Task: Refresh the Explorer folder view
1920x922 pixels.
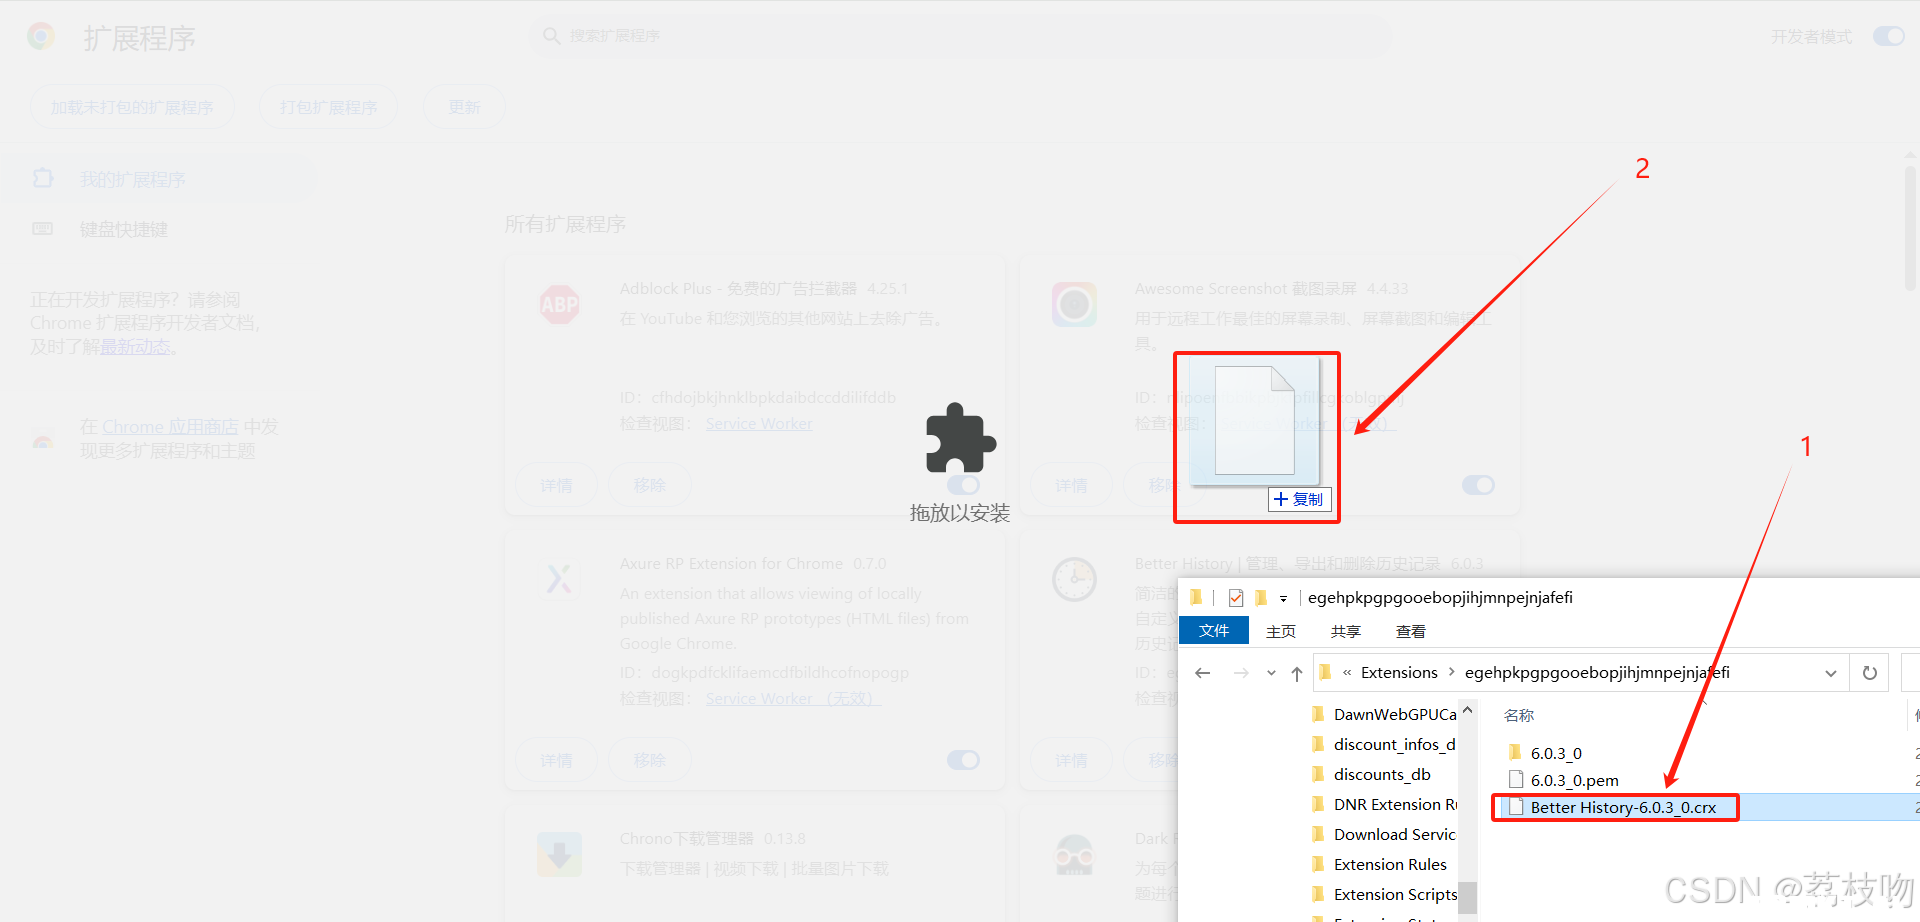Action: tap(1869, 673)
